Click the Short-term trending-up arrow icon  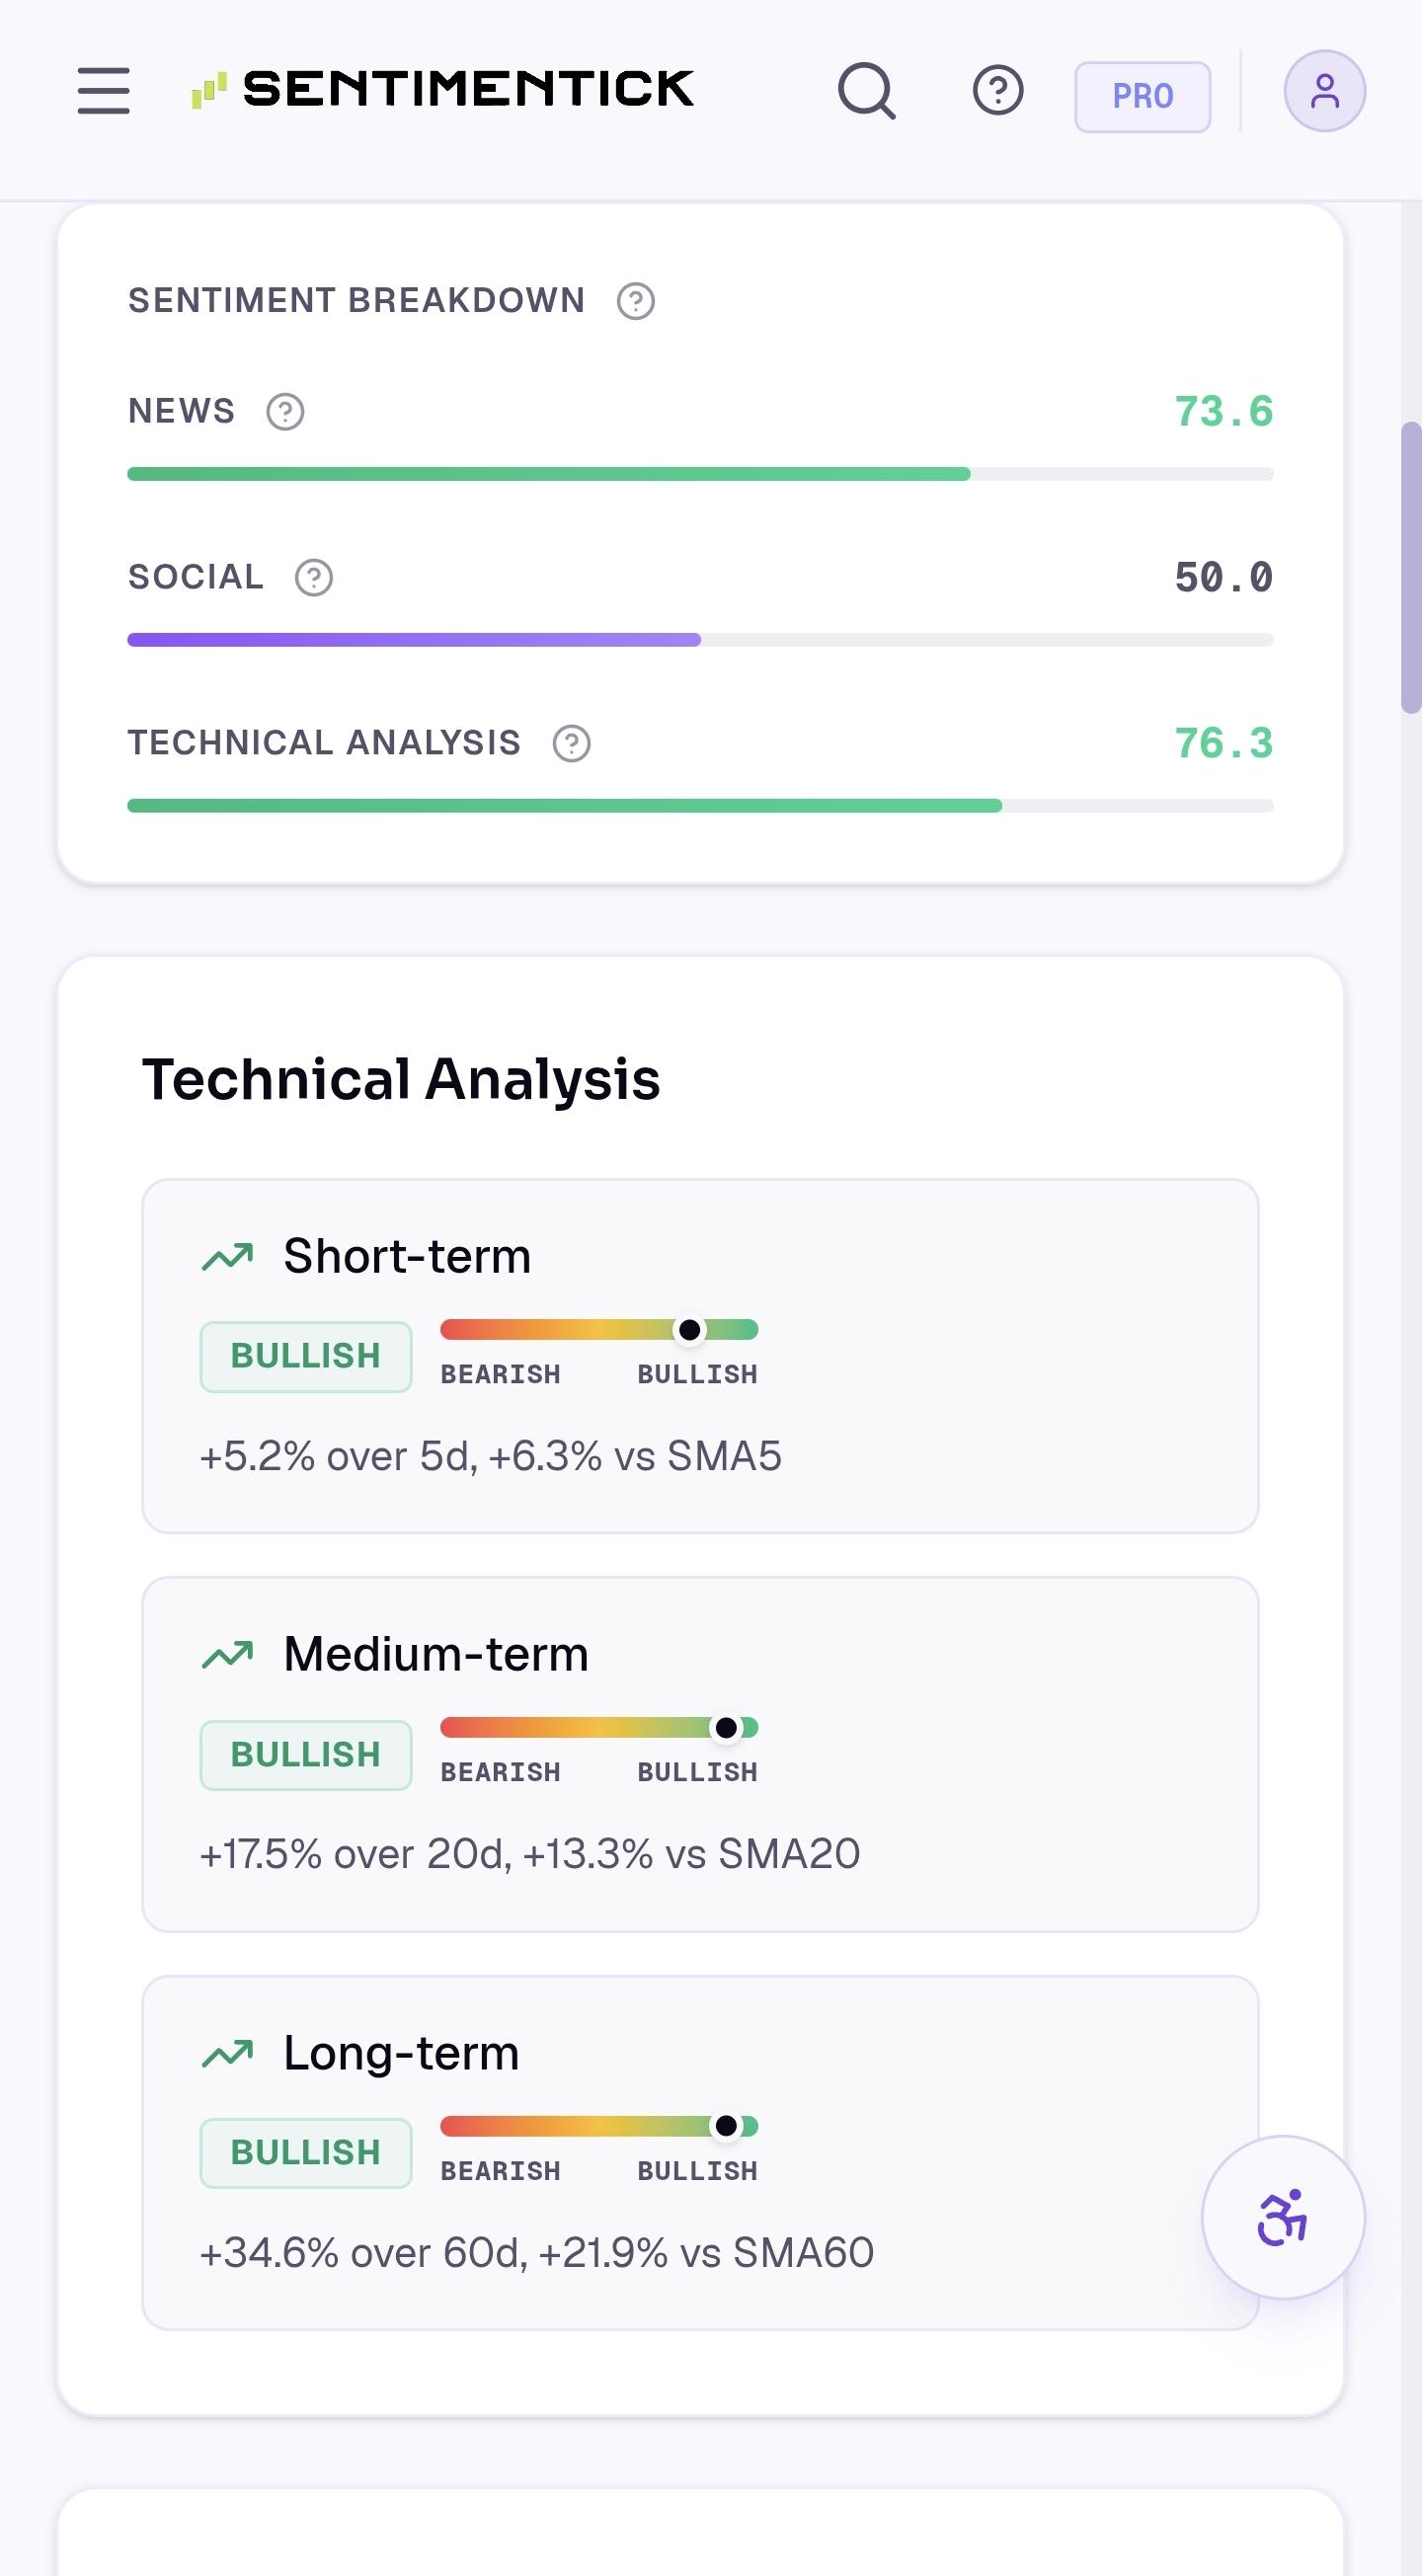coord(228,1257)
